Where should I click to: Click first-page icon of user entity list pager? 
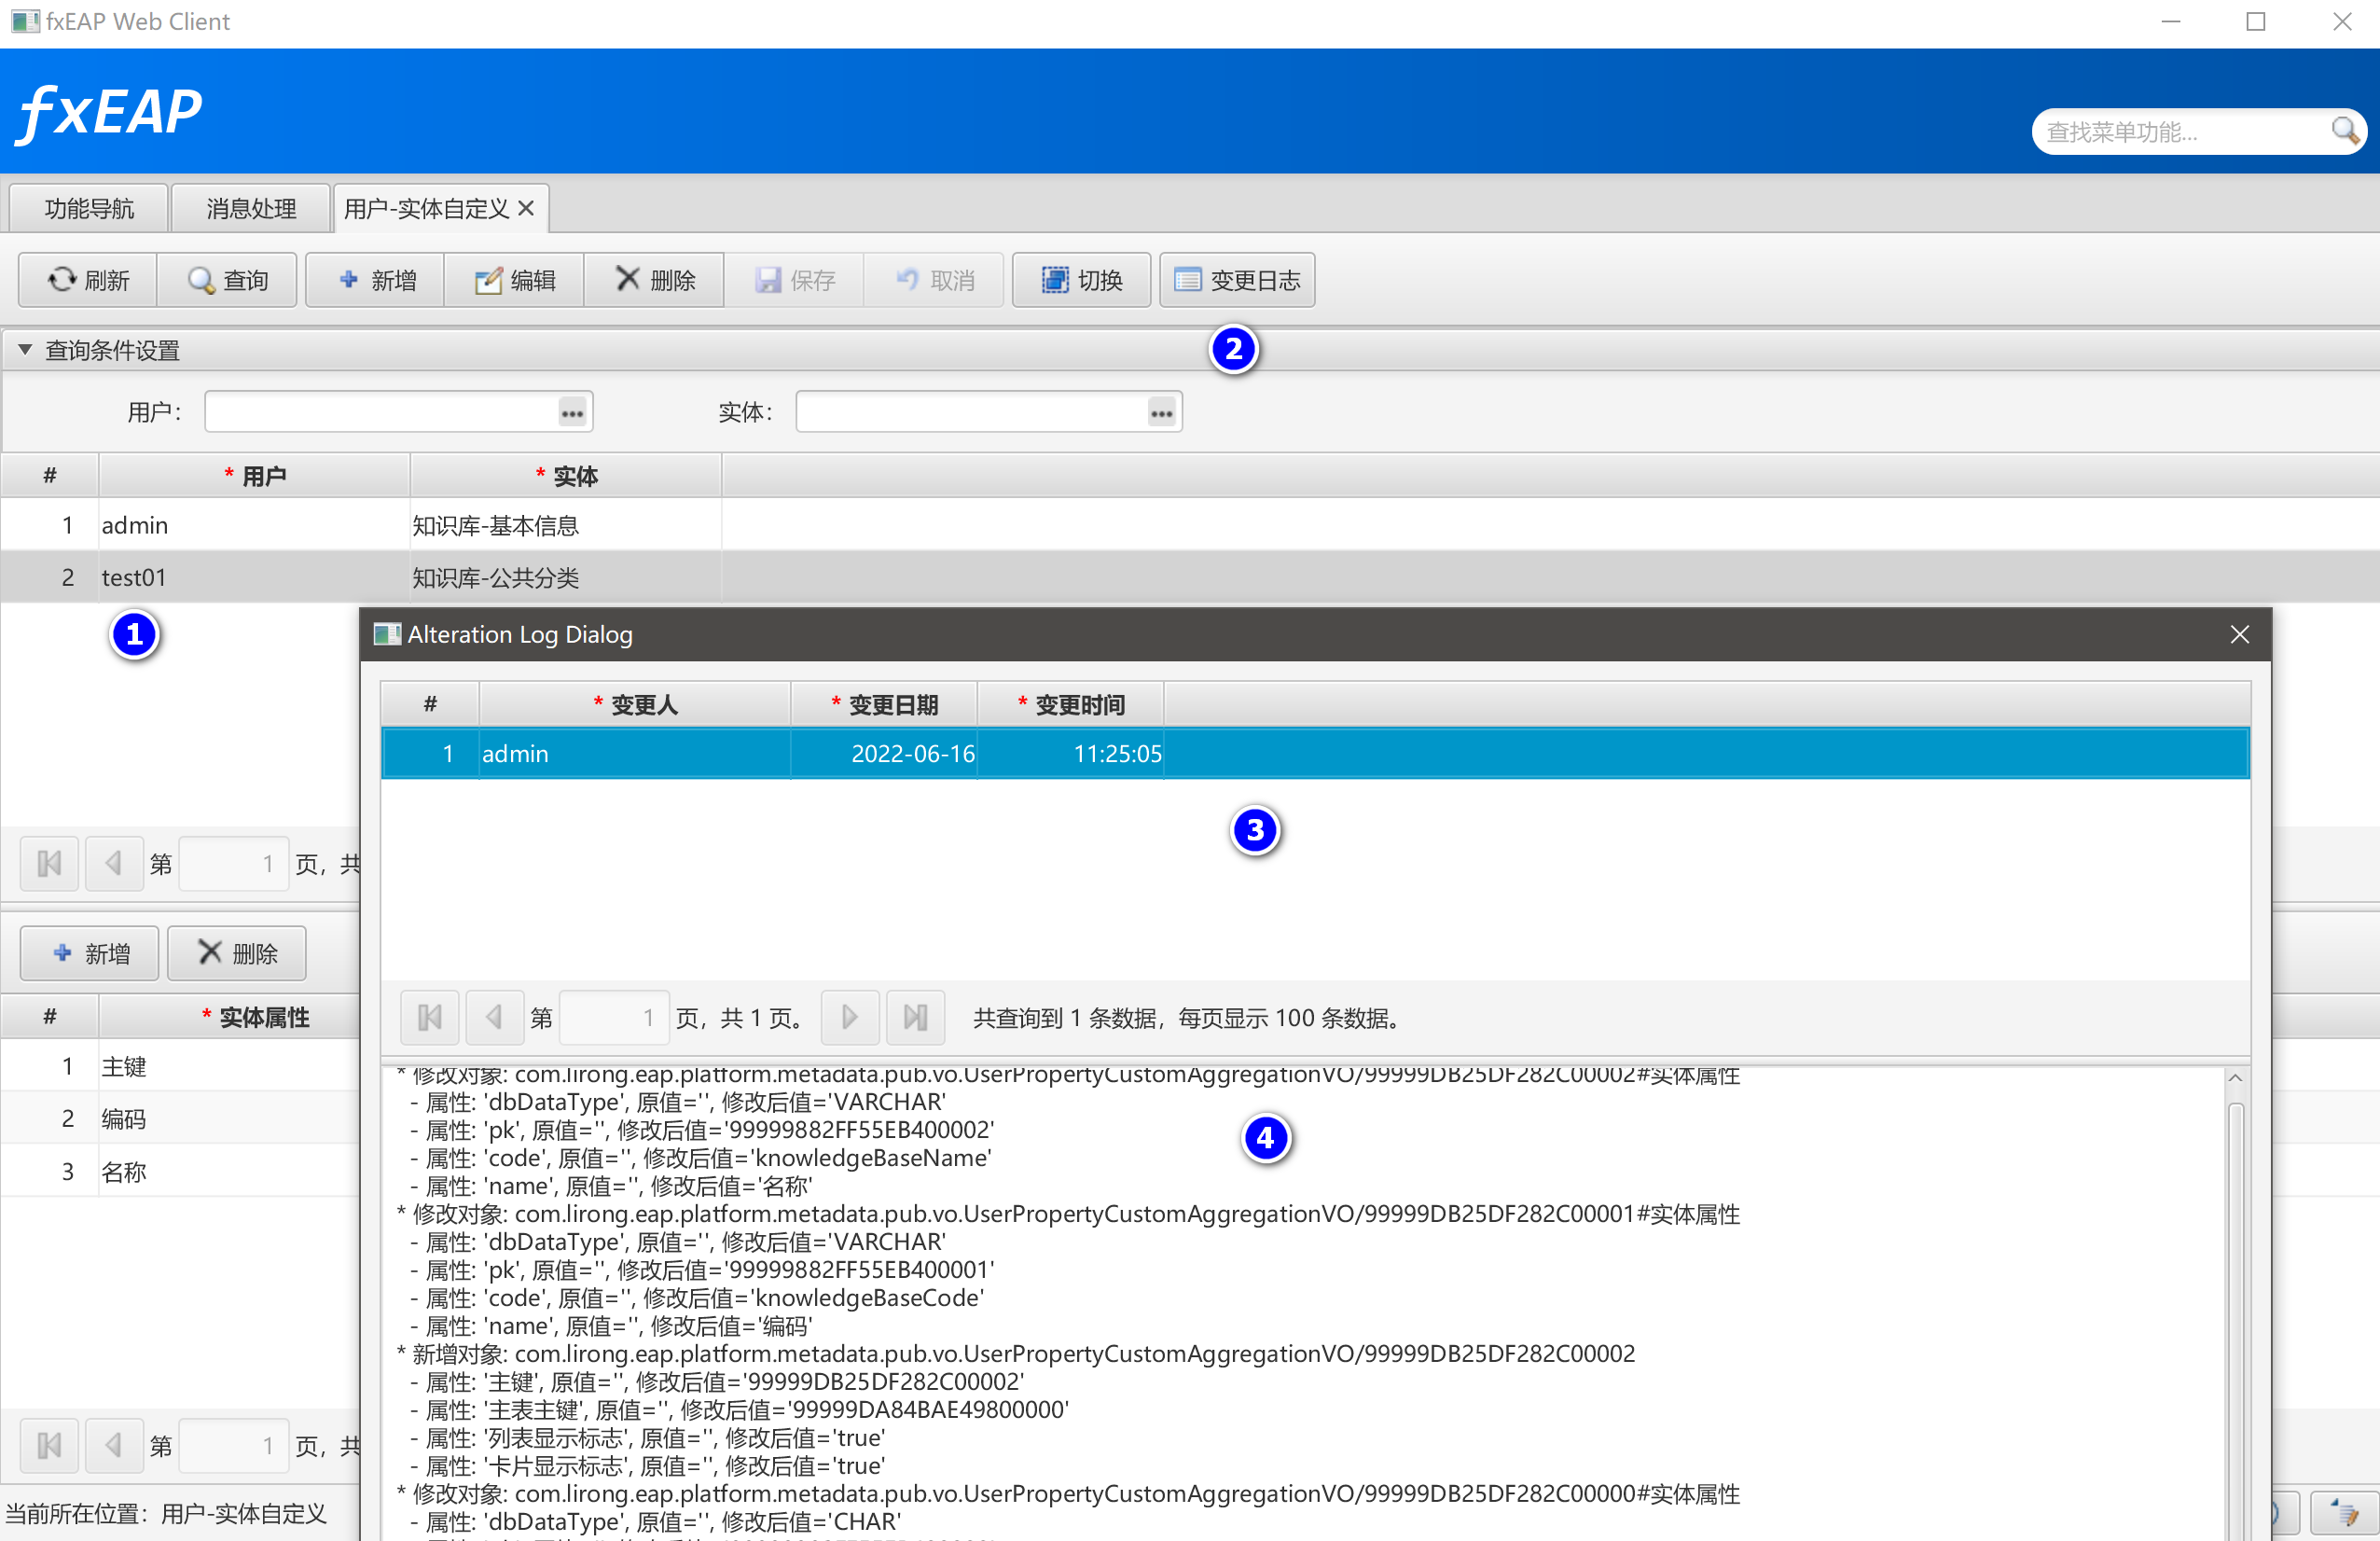pos(49,863)
